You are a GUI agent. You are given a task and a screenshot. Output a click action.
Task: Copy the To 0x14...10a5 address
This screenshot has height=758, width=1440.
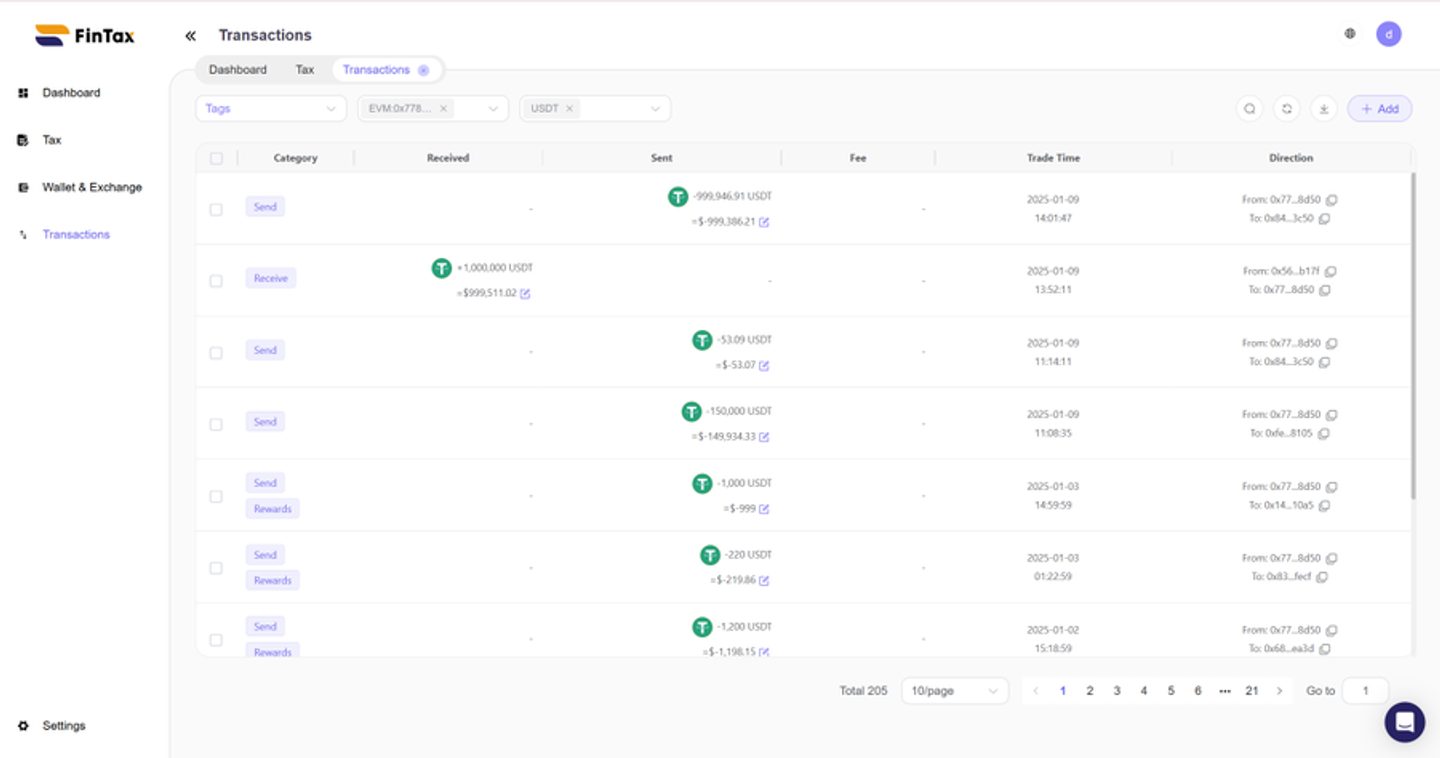click(1324, 506)
